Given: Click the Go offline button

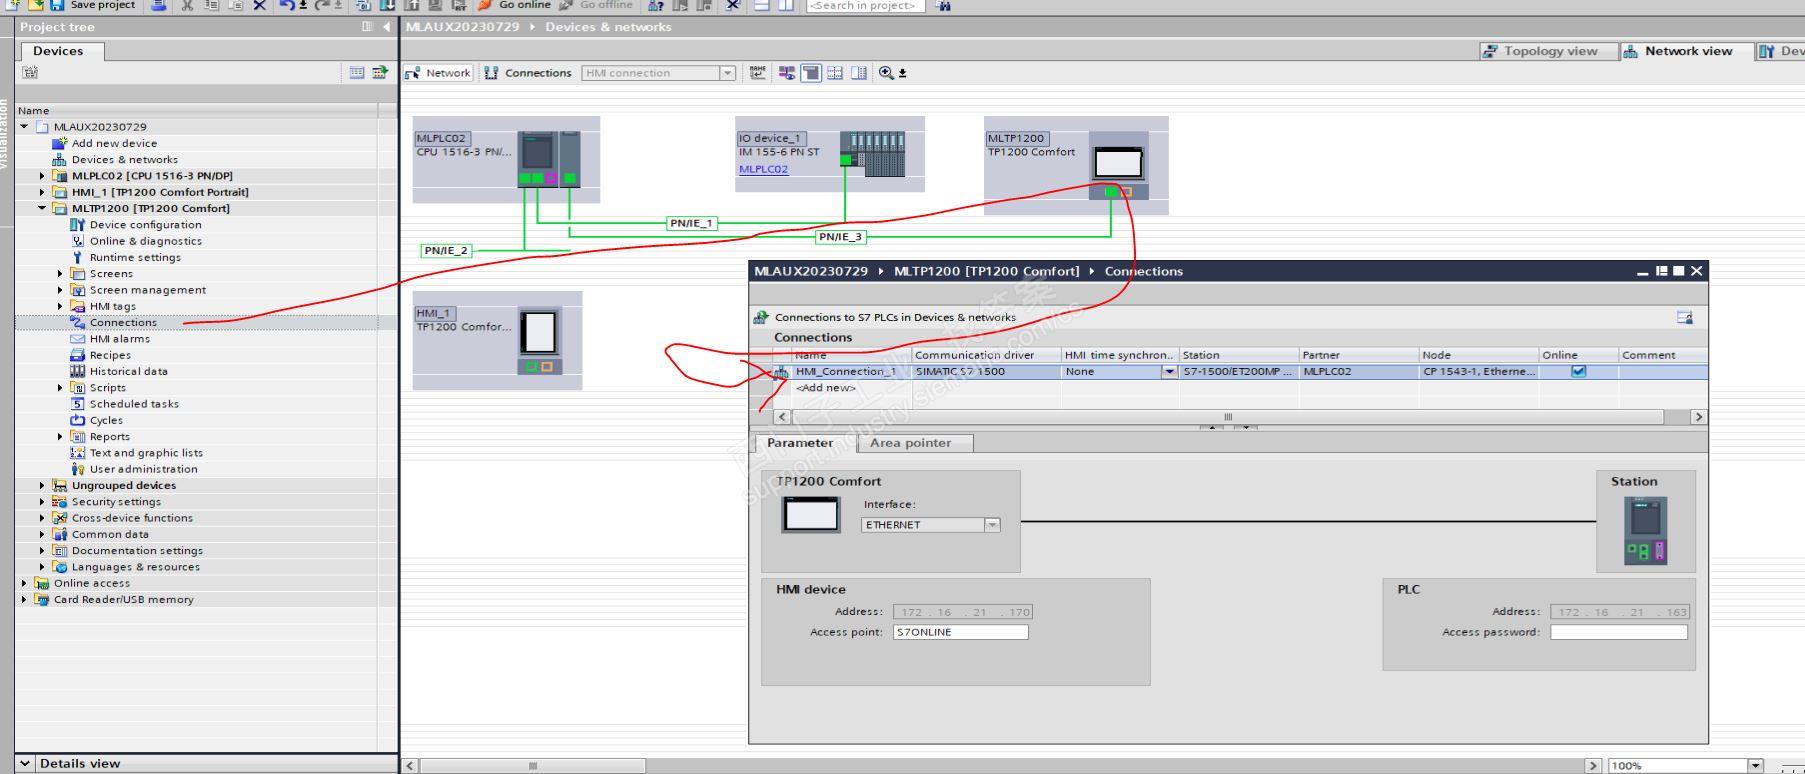Looking at the screenshot, I should (596, 5).
